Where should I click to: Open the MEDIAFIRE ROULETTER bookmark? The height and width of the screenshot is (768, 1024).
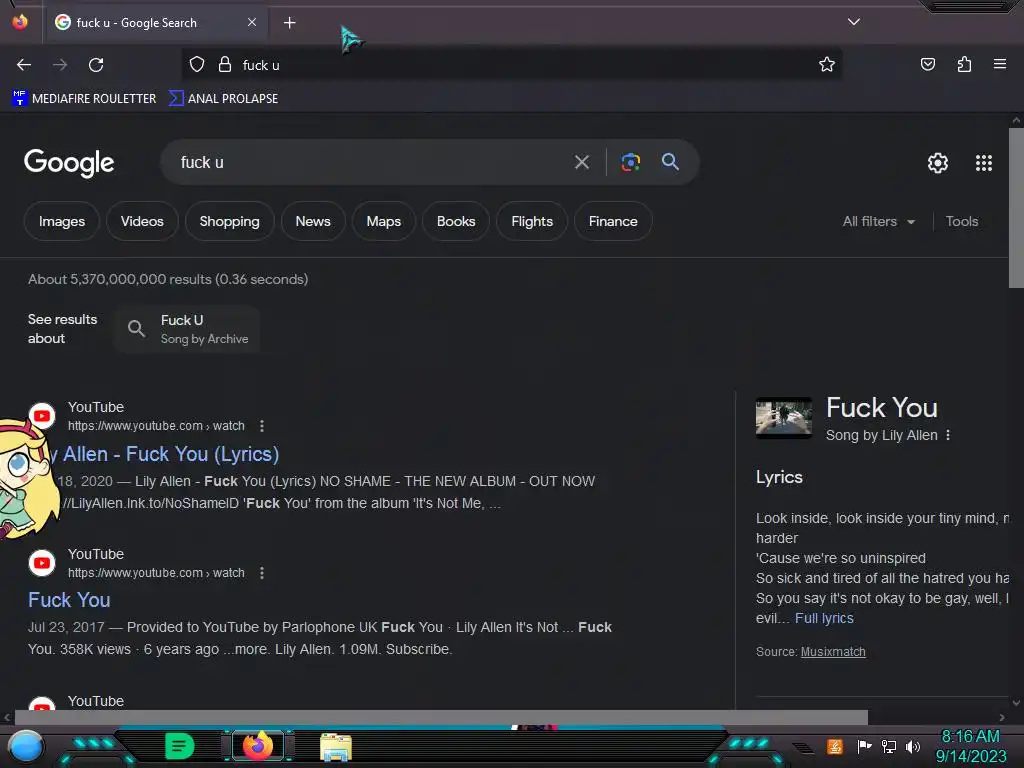tap(84, 99)
